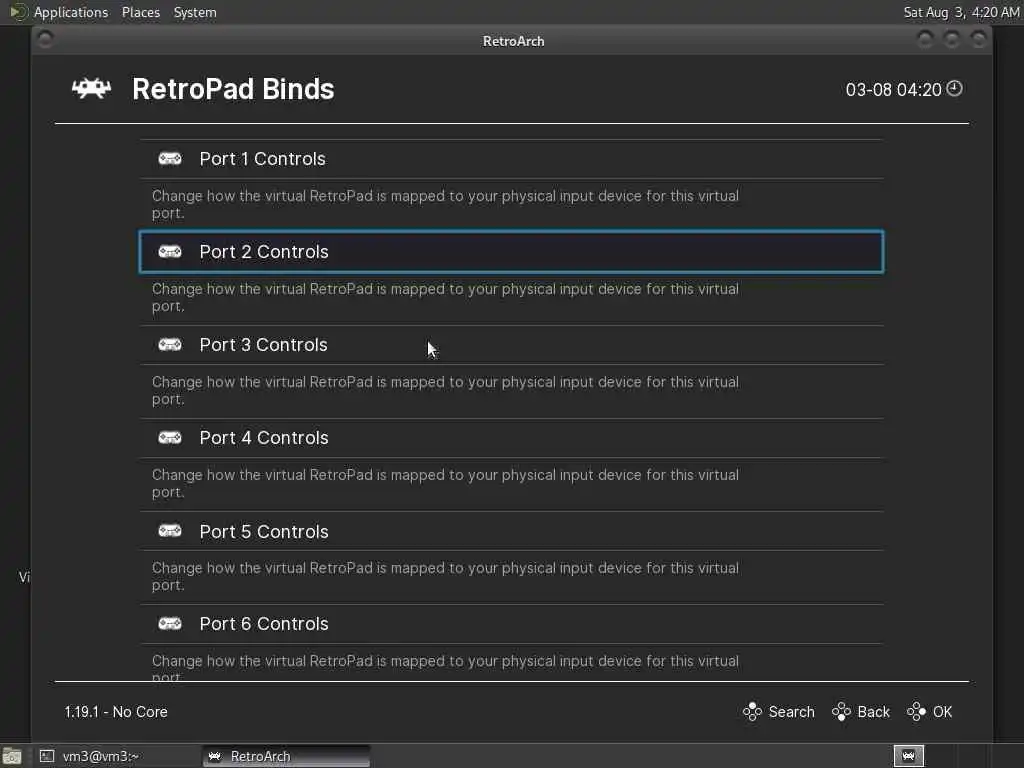Open the Applications menu
This screenshot has height=768, width=1024.
click(x=70, y=12)
